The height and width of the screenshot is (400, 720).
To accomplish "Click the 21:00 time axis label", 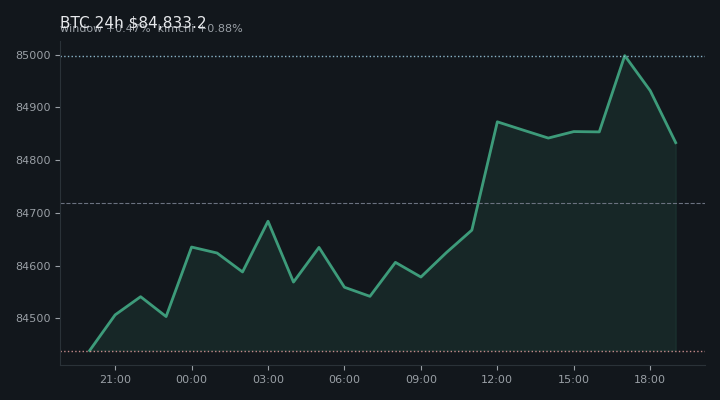I will pos(115,379).
